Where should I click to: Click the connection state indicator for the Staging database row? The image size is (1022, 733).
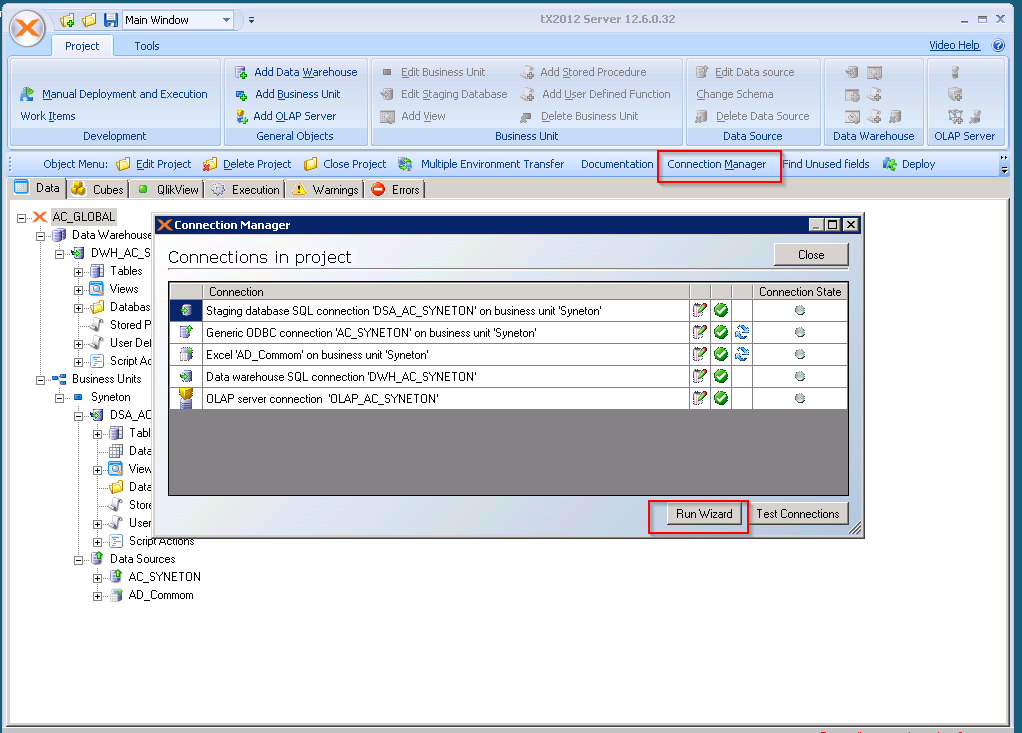799,311
